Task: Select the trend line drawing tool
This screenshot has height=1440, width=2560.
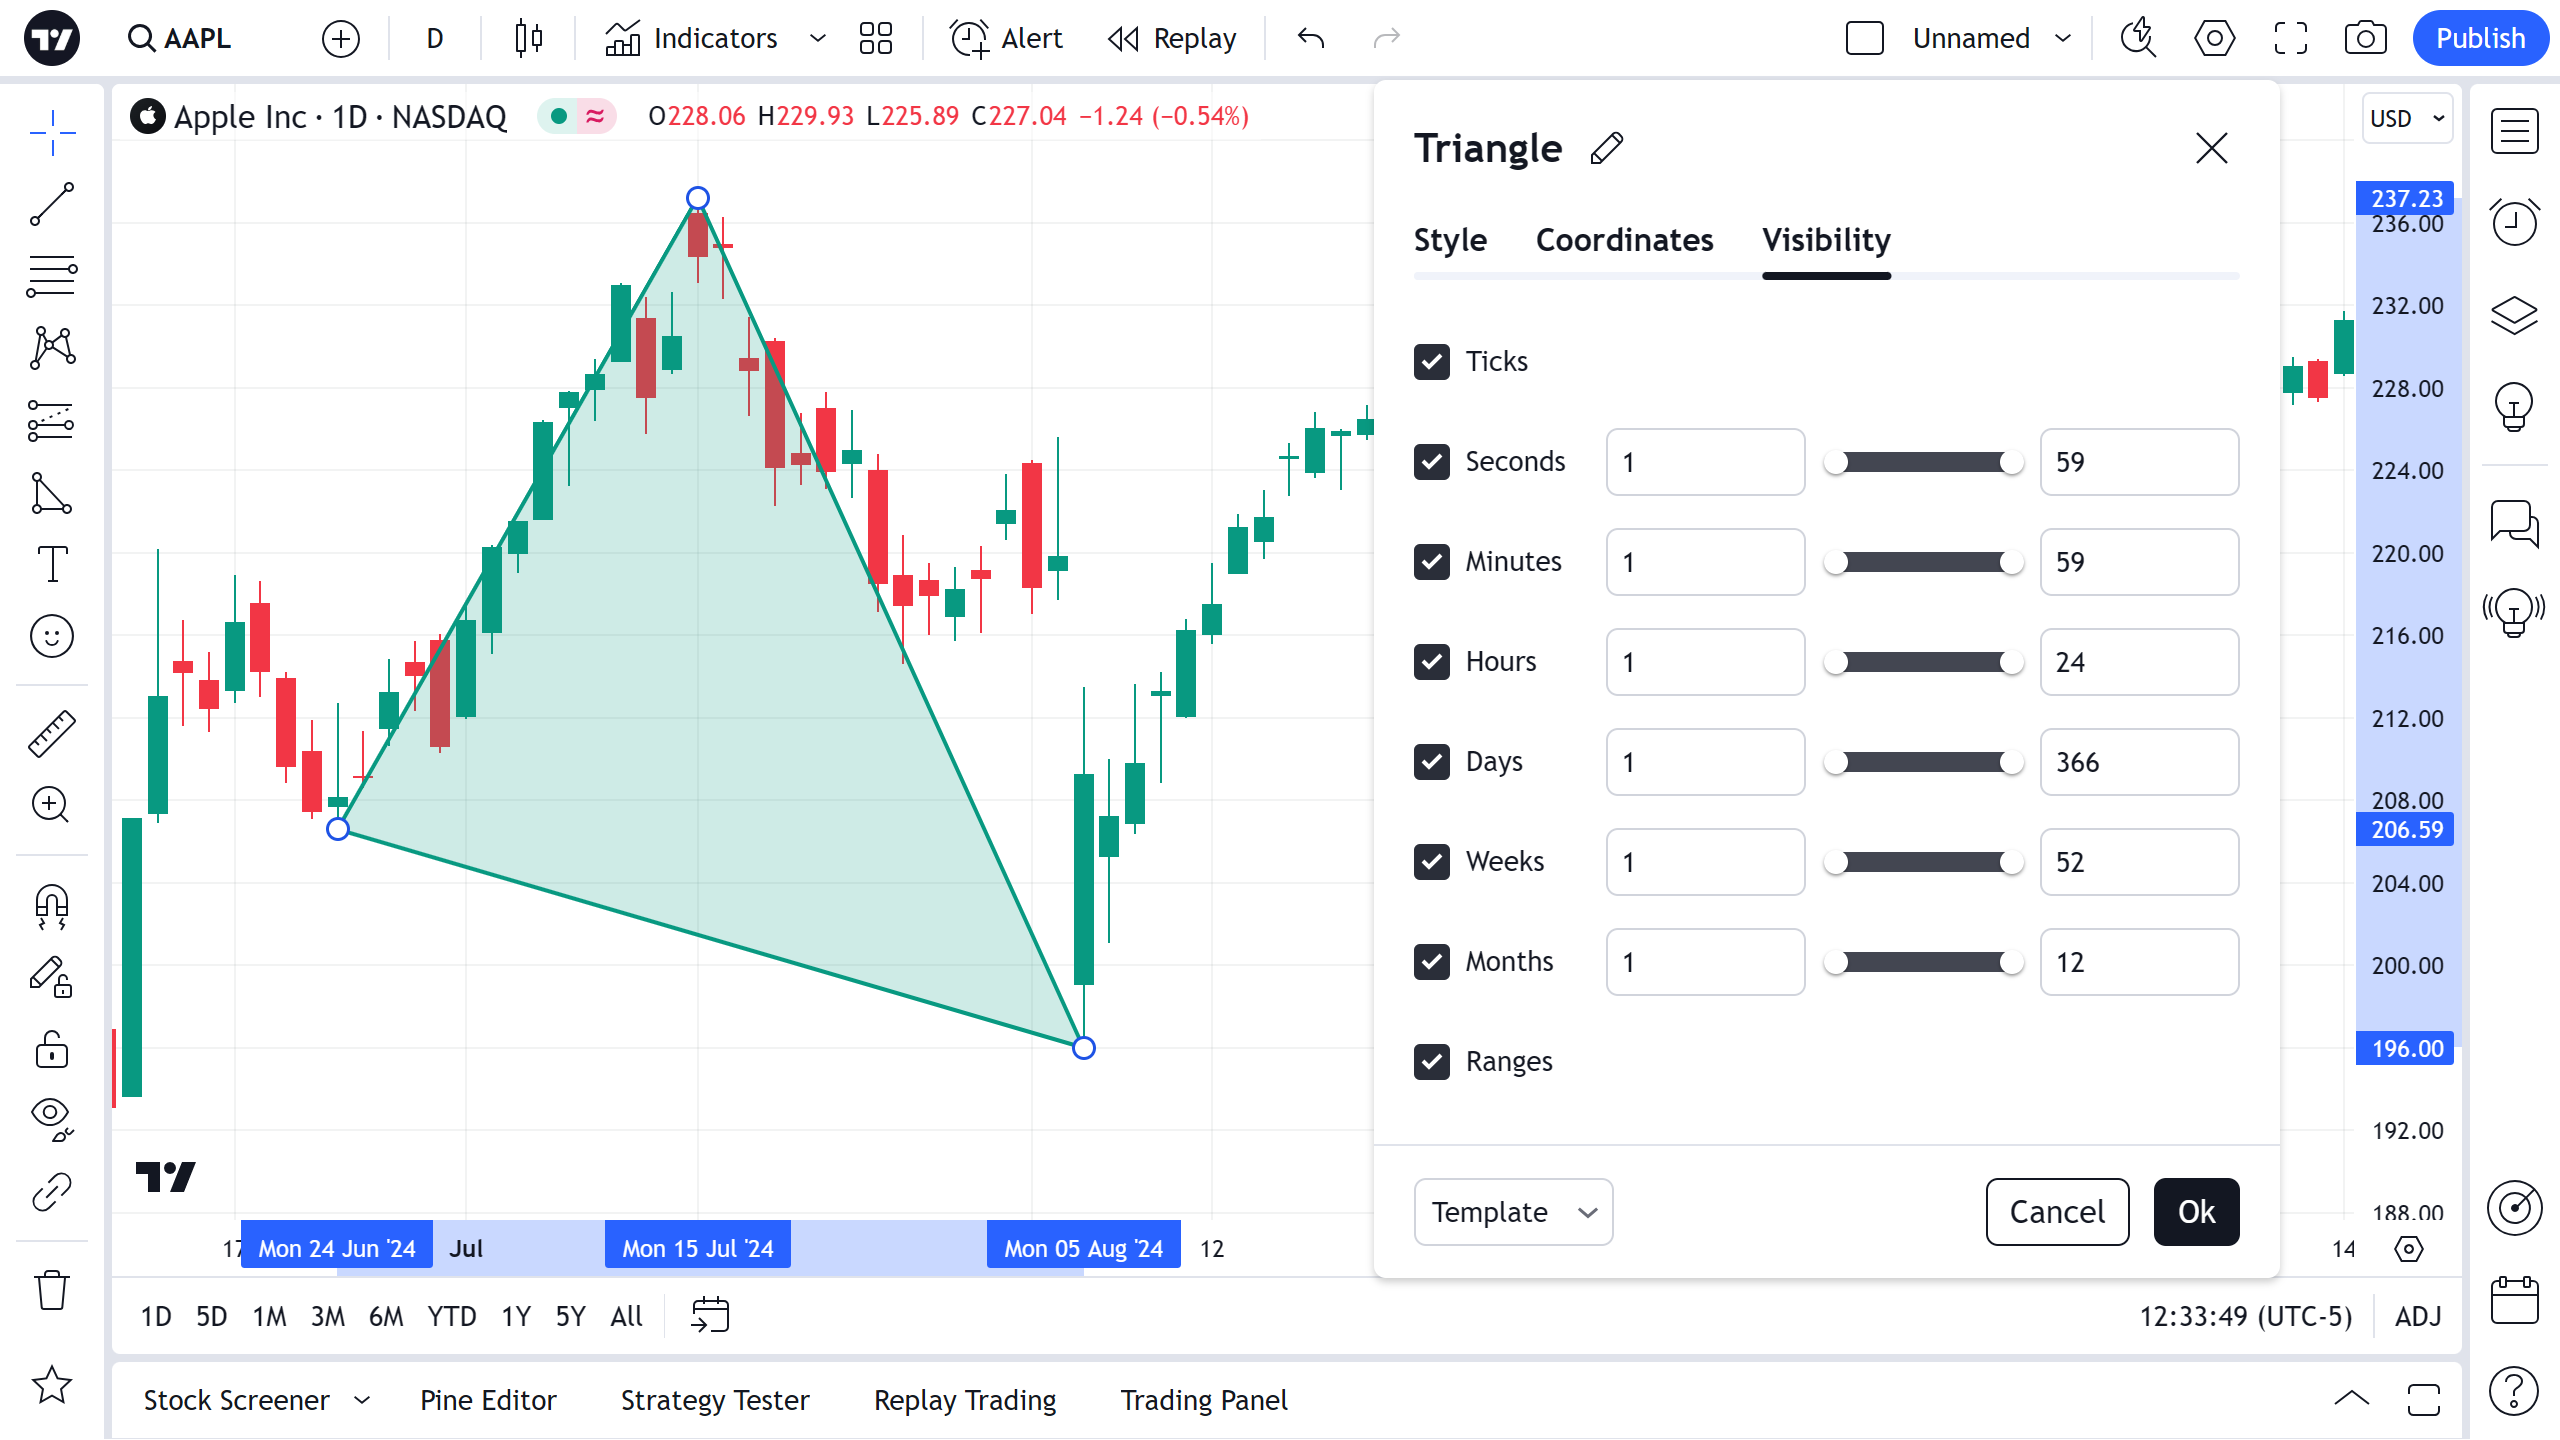Action: coord(52,205)
